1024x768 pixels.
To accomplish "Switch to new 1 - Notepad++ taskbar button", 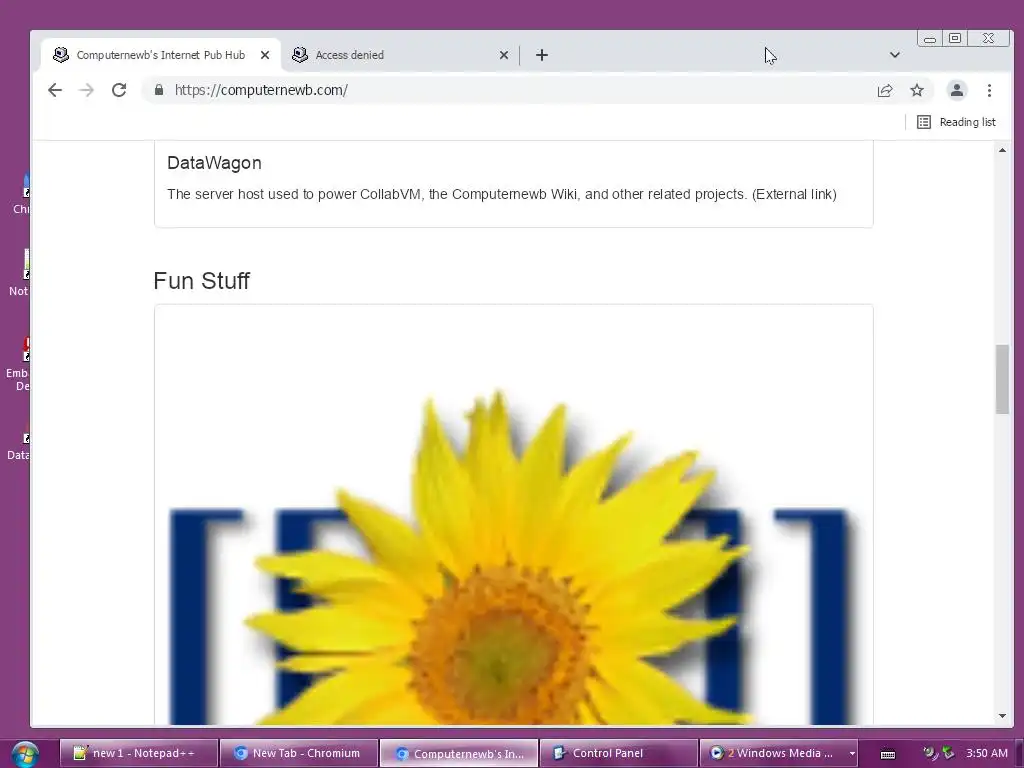I will click(x=138, y=753).
